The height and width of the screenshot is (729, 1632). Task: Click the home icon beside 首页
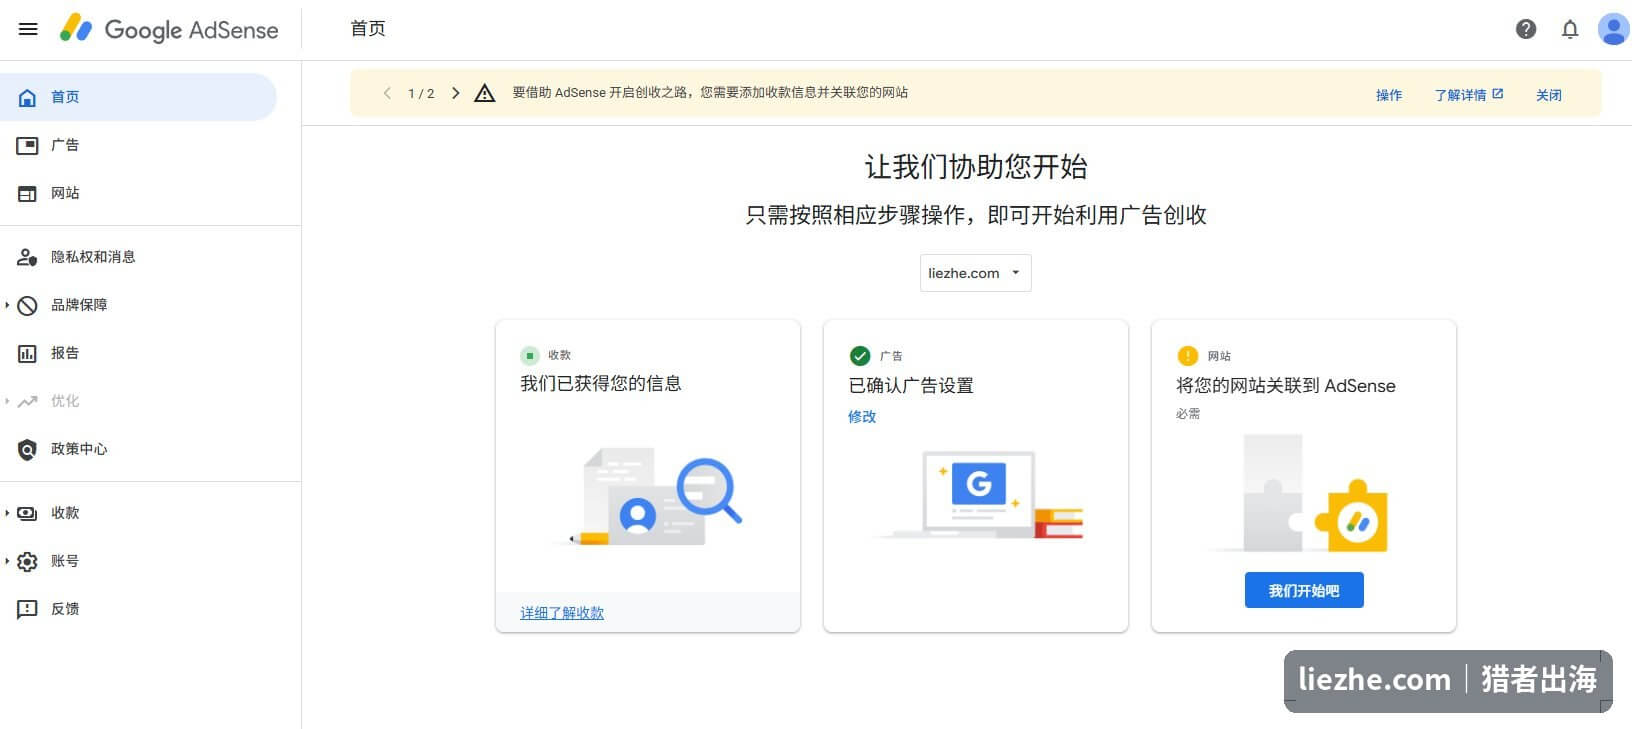(28, 97)
